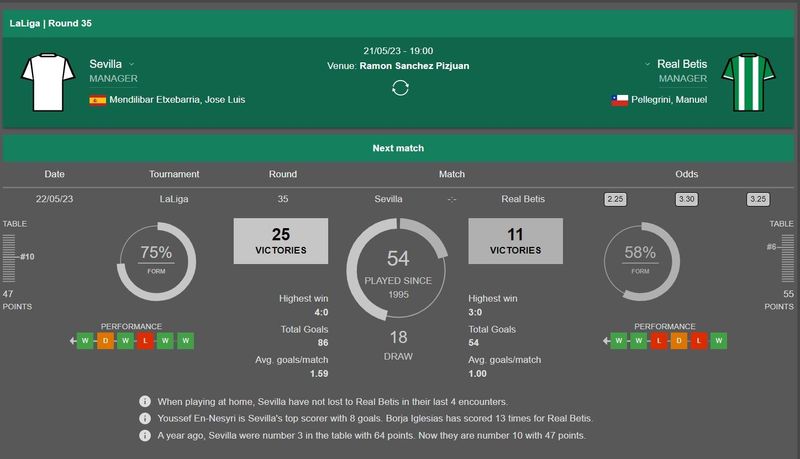Click match date 21/05/23 - 19:00
The image size is (800, 459).
click(x=398, y=51)
